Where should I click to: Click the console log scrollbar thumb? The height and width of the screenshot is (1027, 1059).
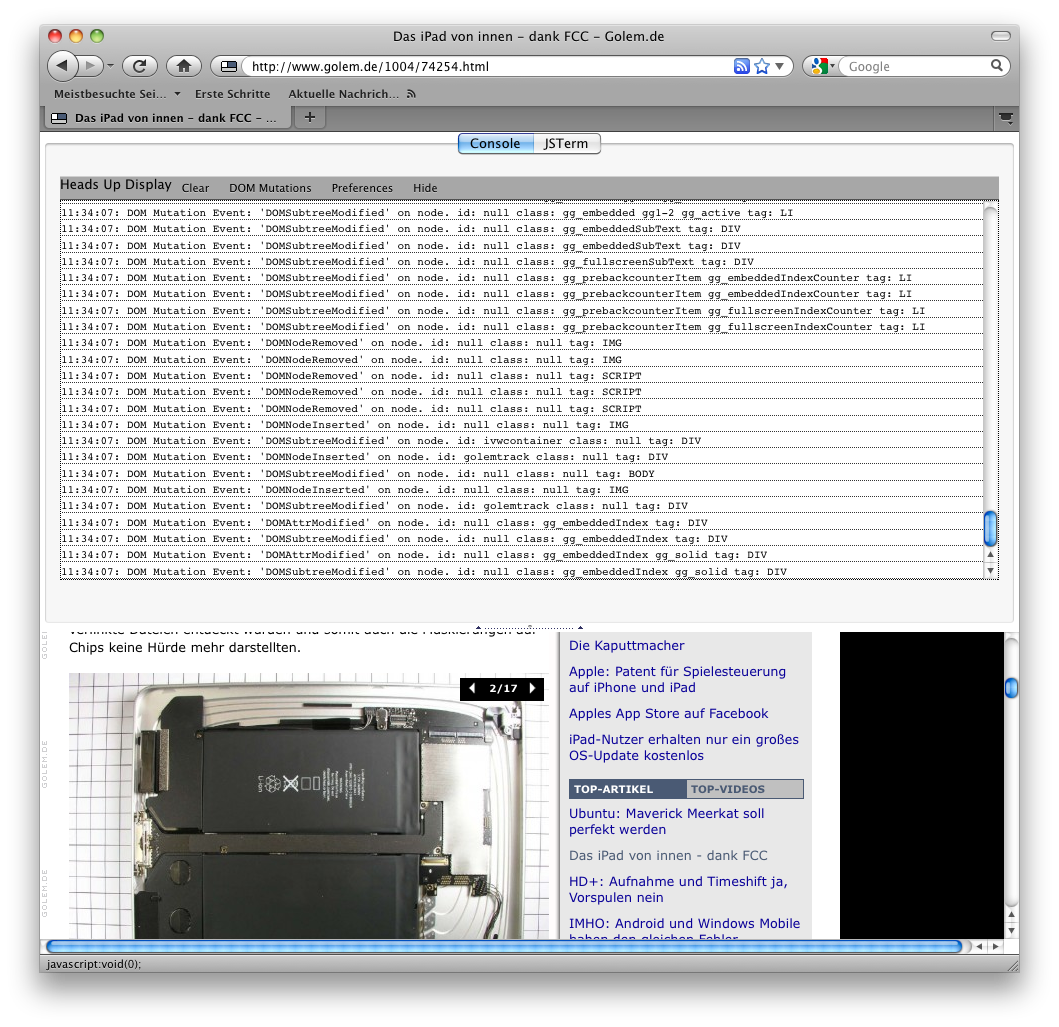990,528
